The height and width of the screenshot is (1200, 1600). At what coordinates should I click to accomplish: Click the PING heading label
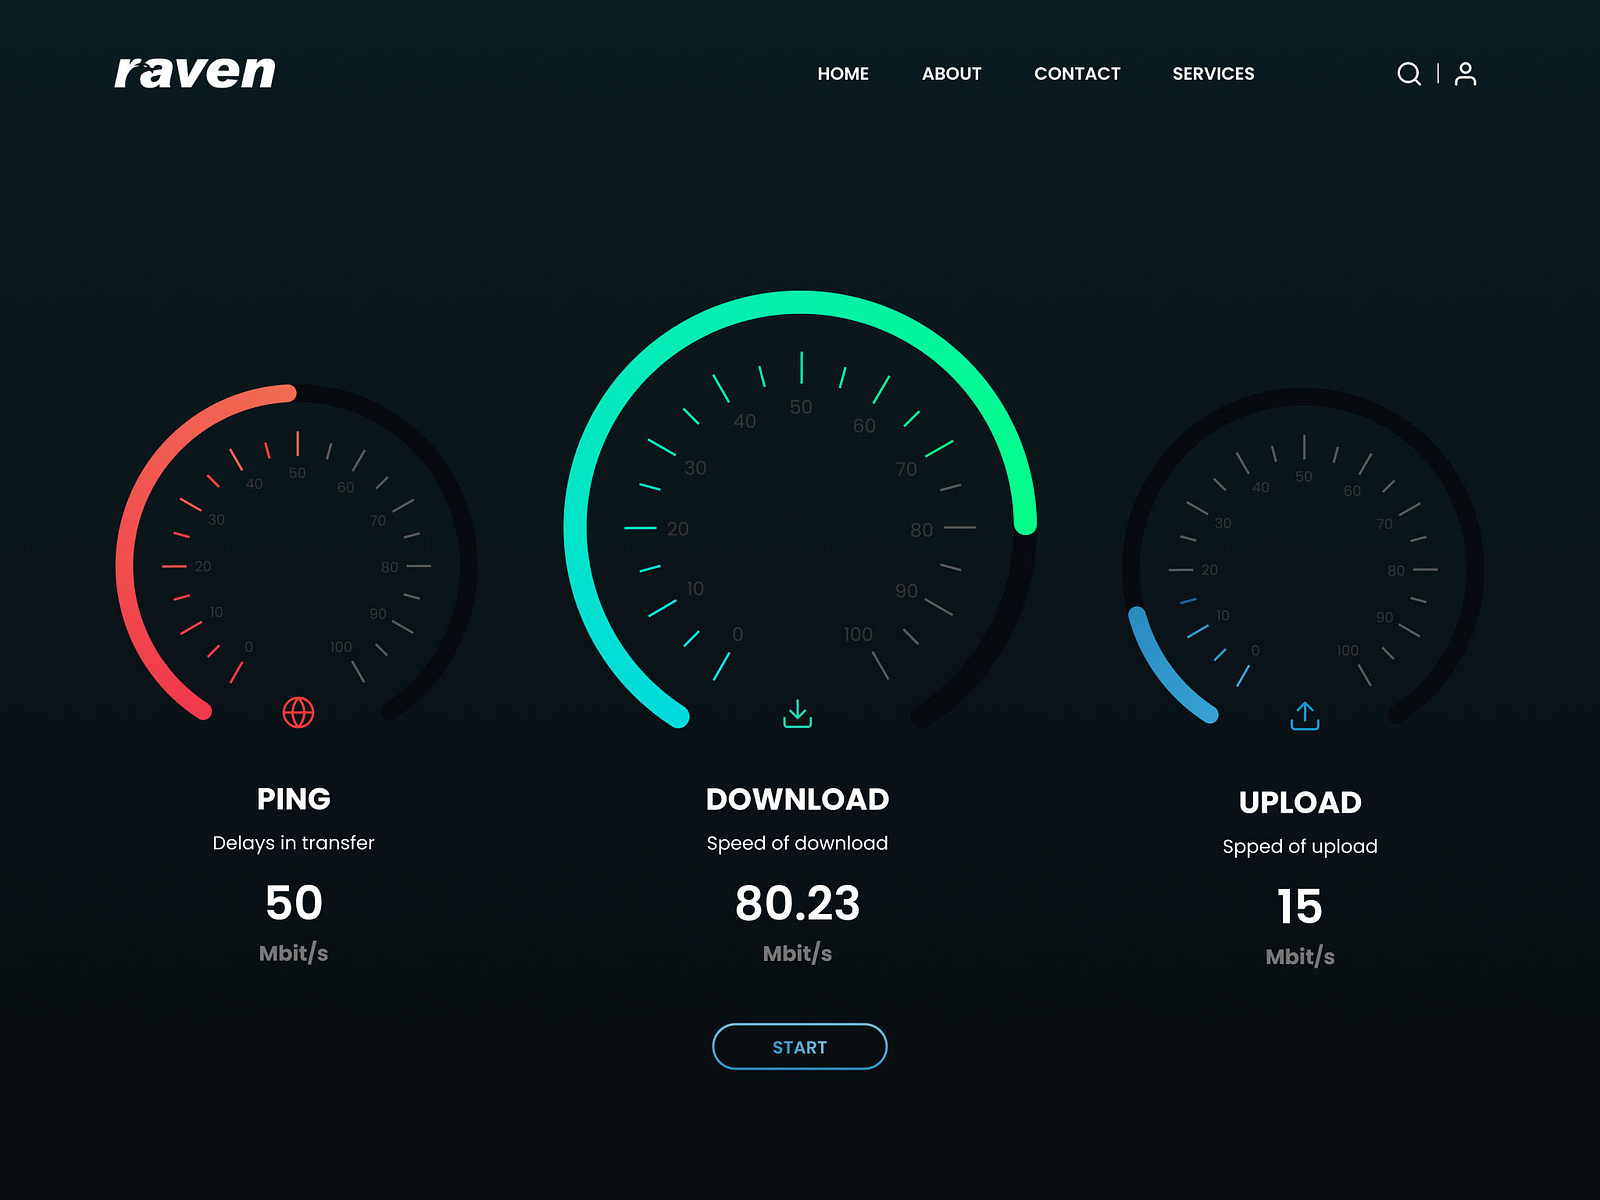[294, 798]
